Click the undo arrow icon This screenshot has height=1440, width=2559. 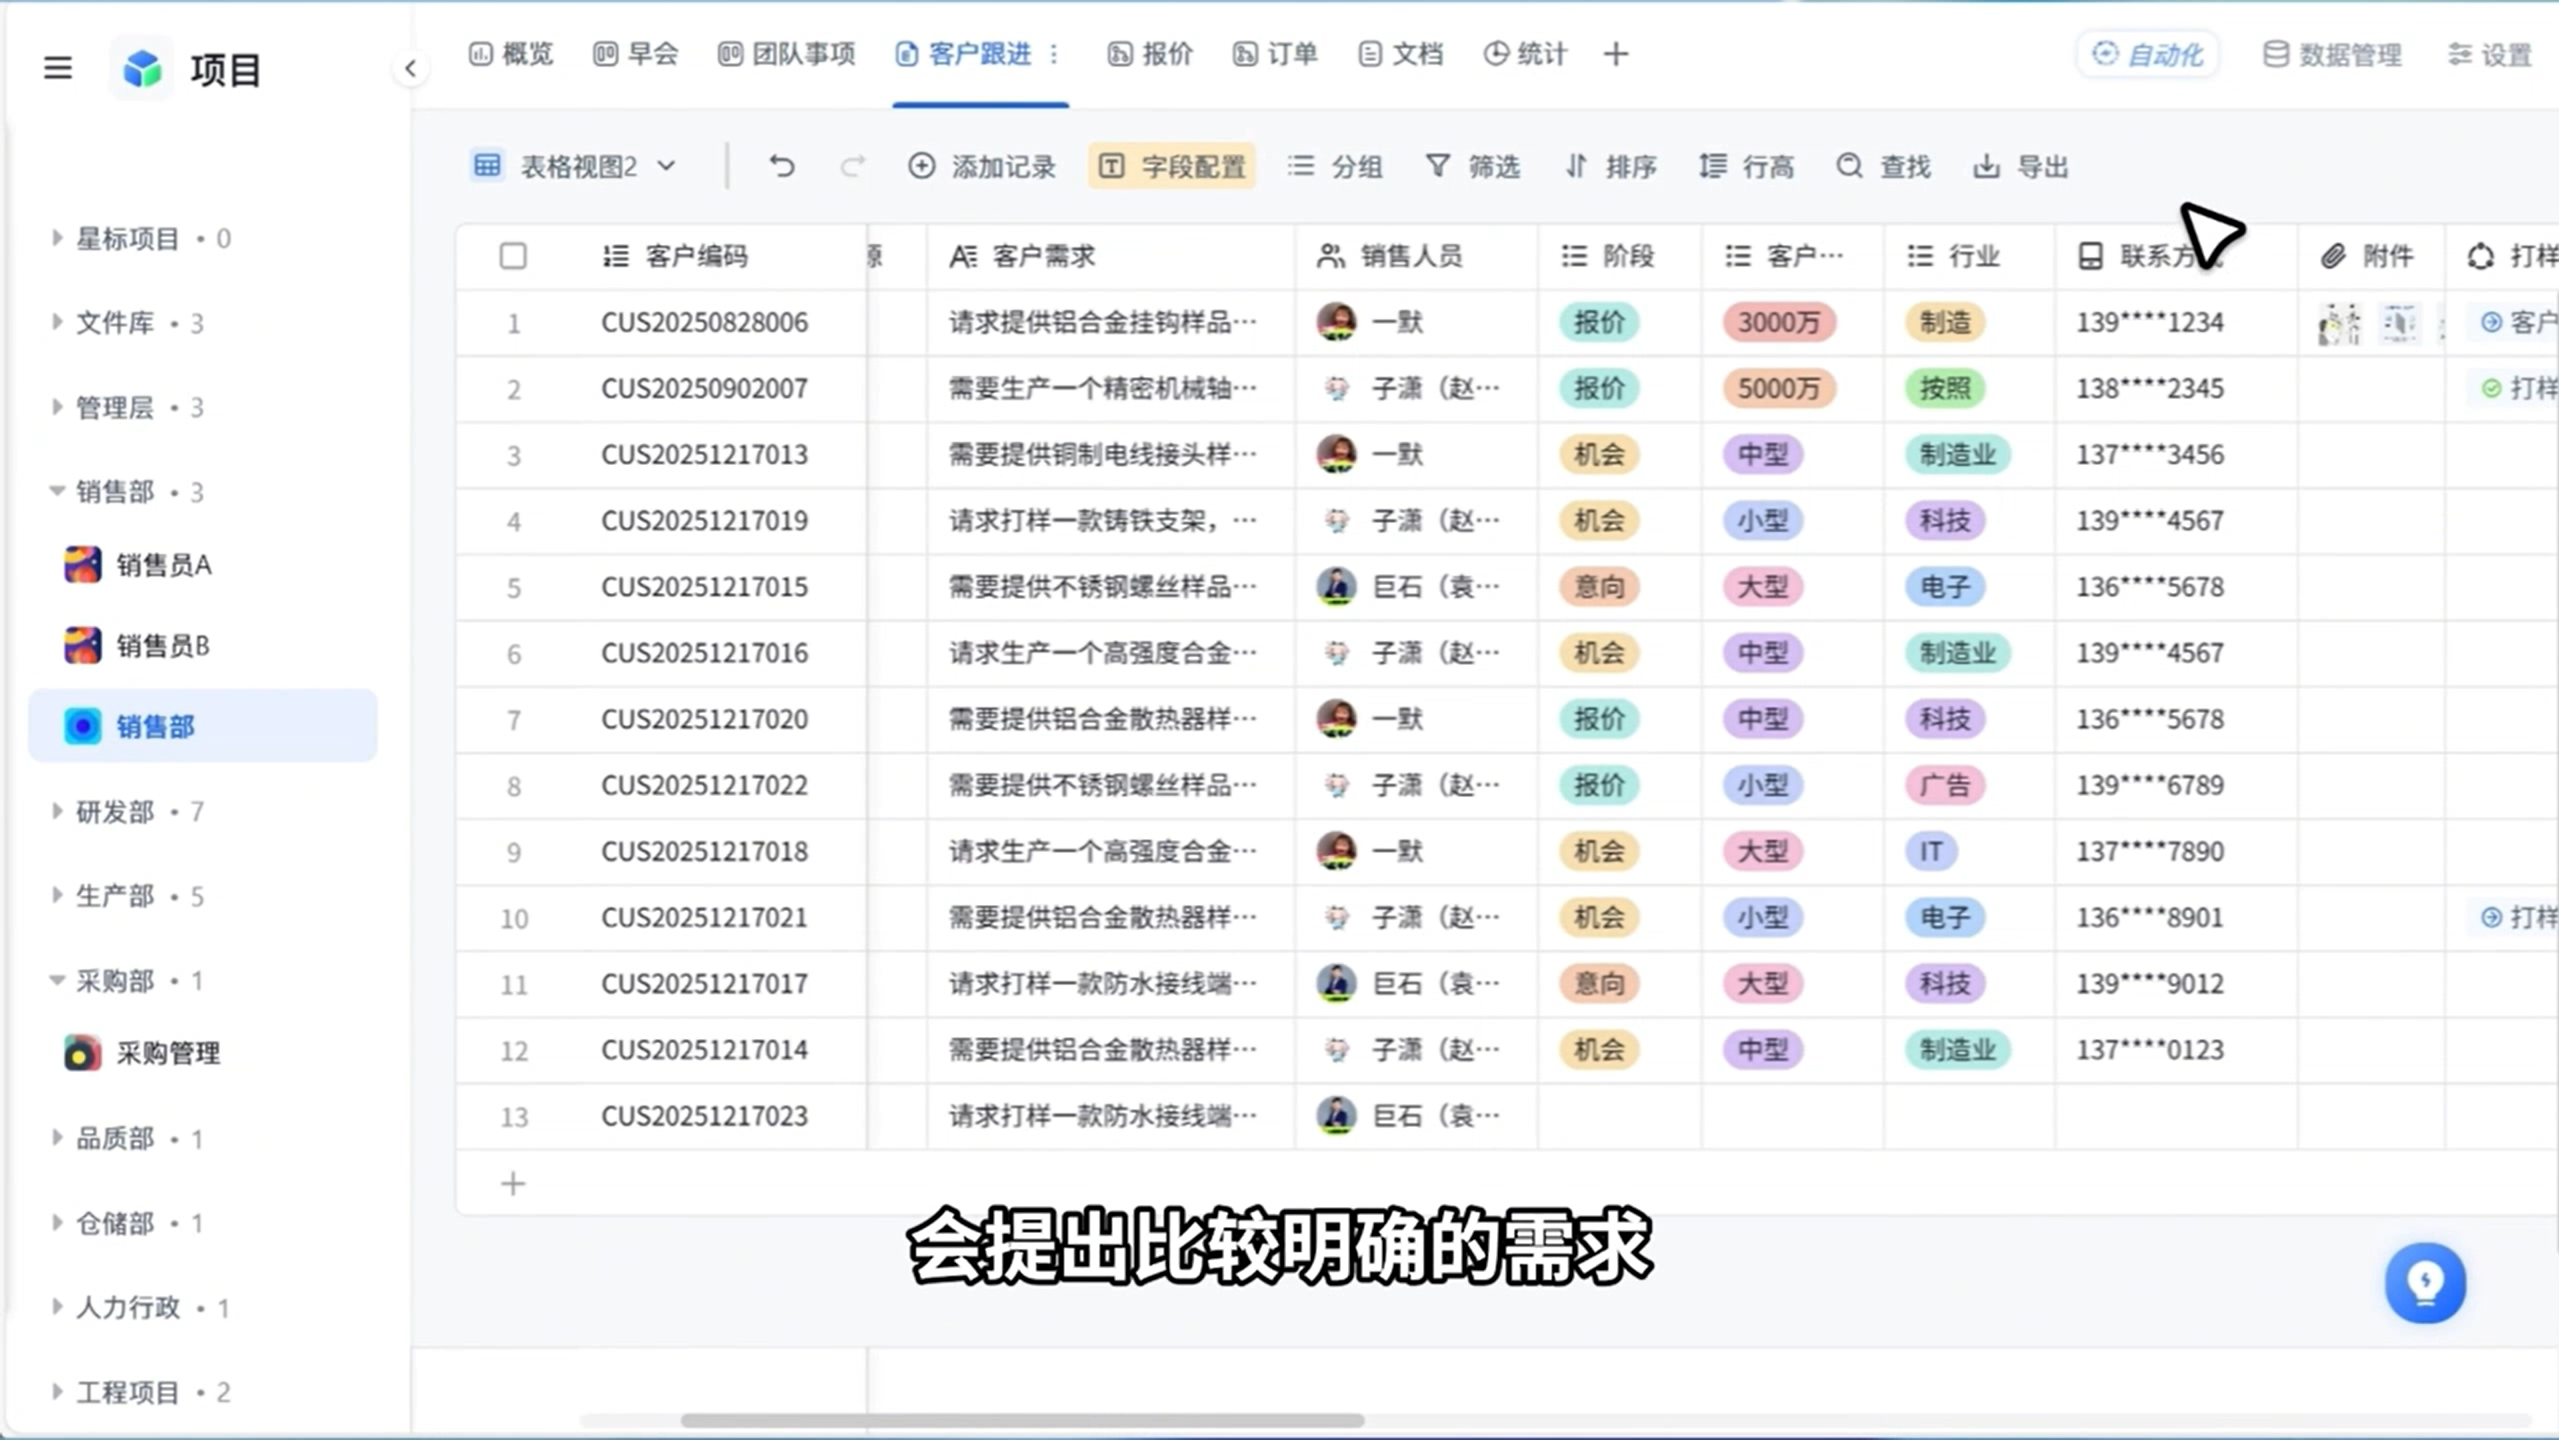(782, 166)
